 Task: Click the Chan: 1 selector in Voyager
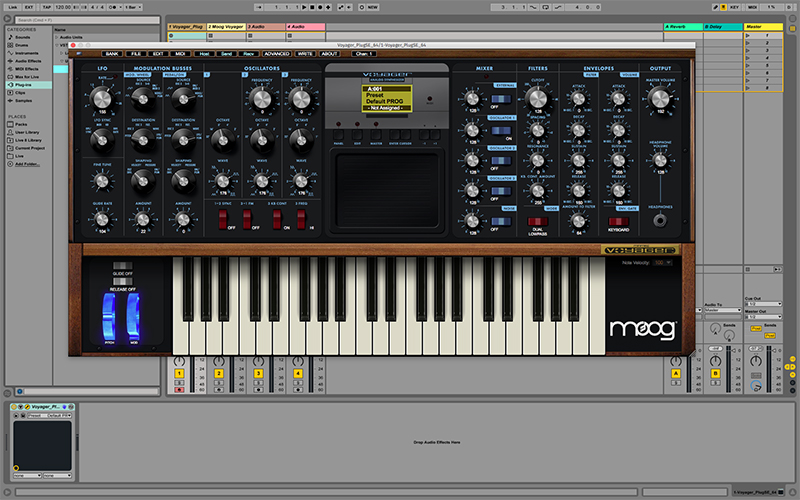click(365, 54)
